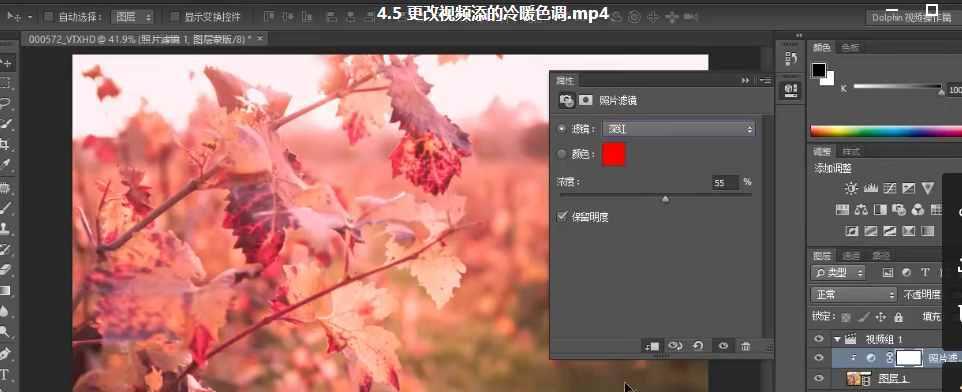Open the 自动选择 图层 dropdown
This screenshot has height=392, width=962.
click(x=134, y=17)
